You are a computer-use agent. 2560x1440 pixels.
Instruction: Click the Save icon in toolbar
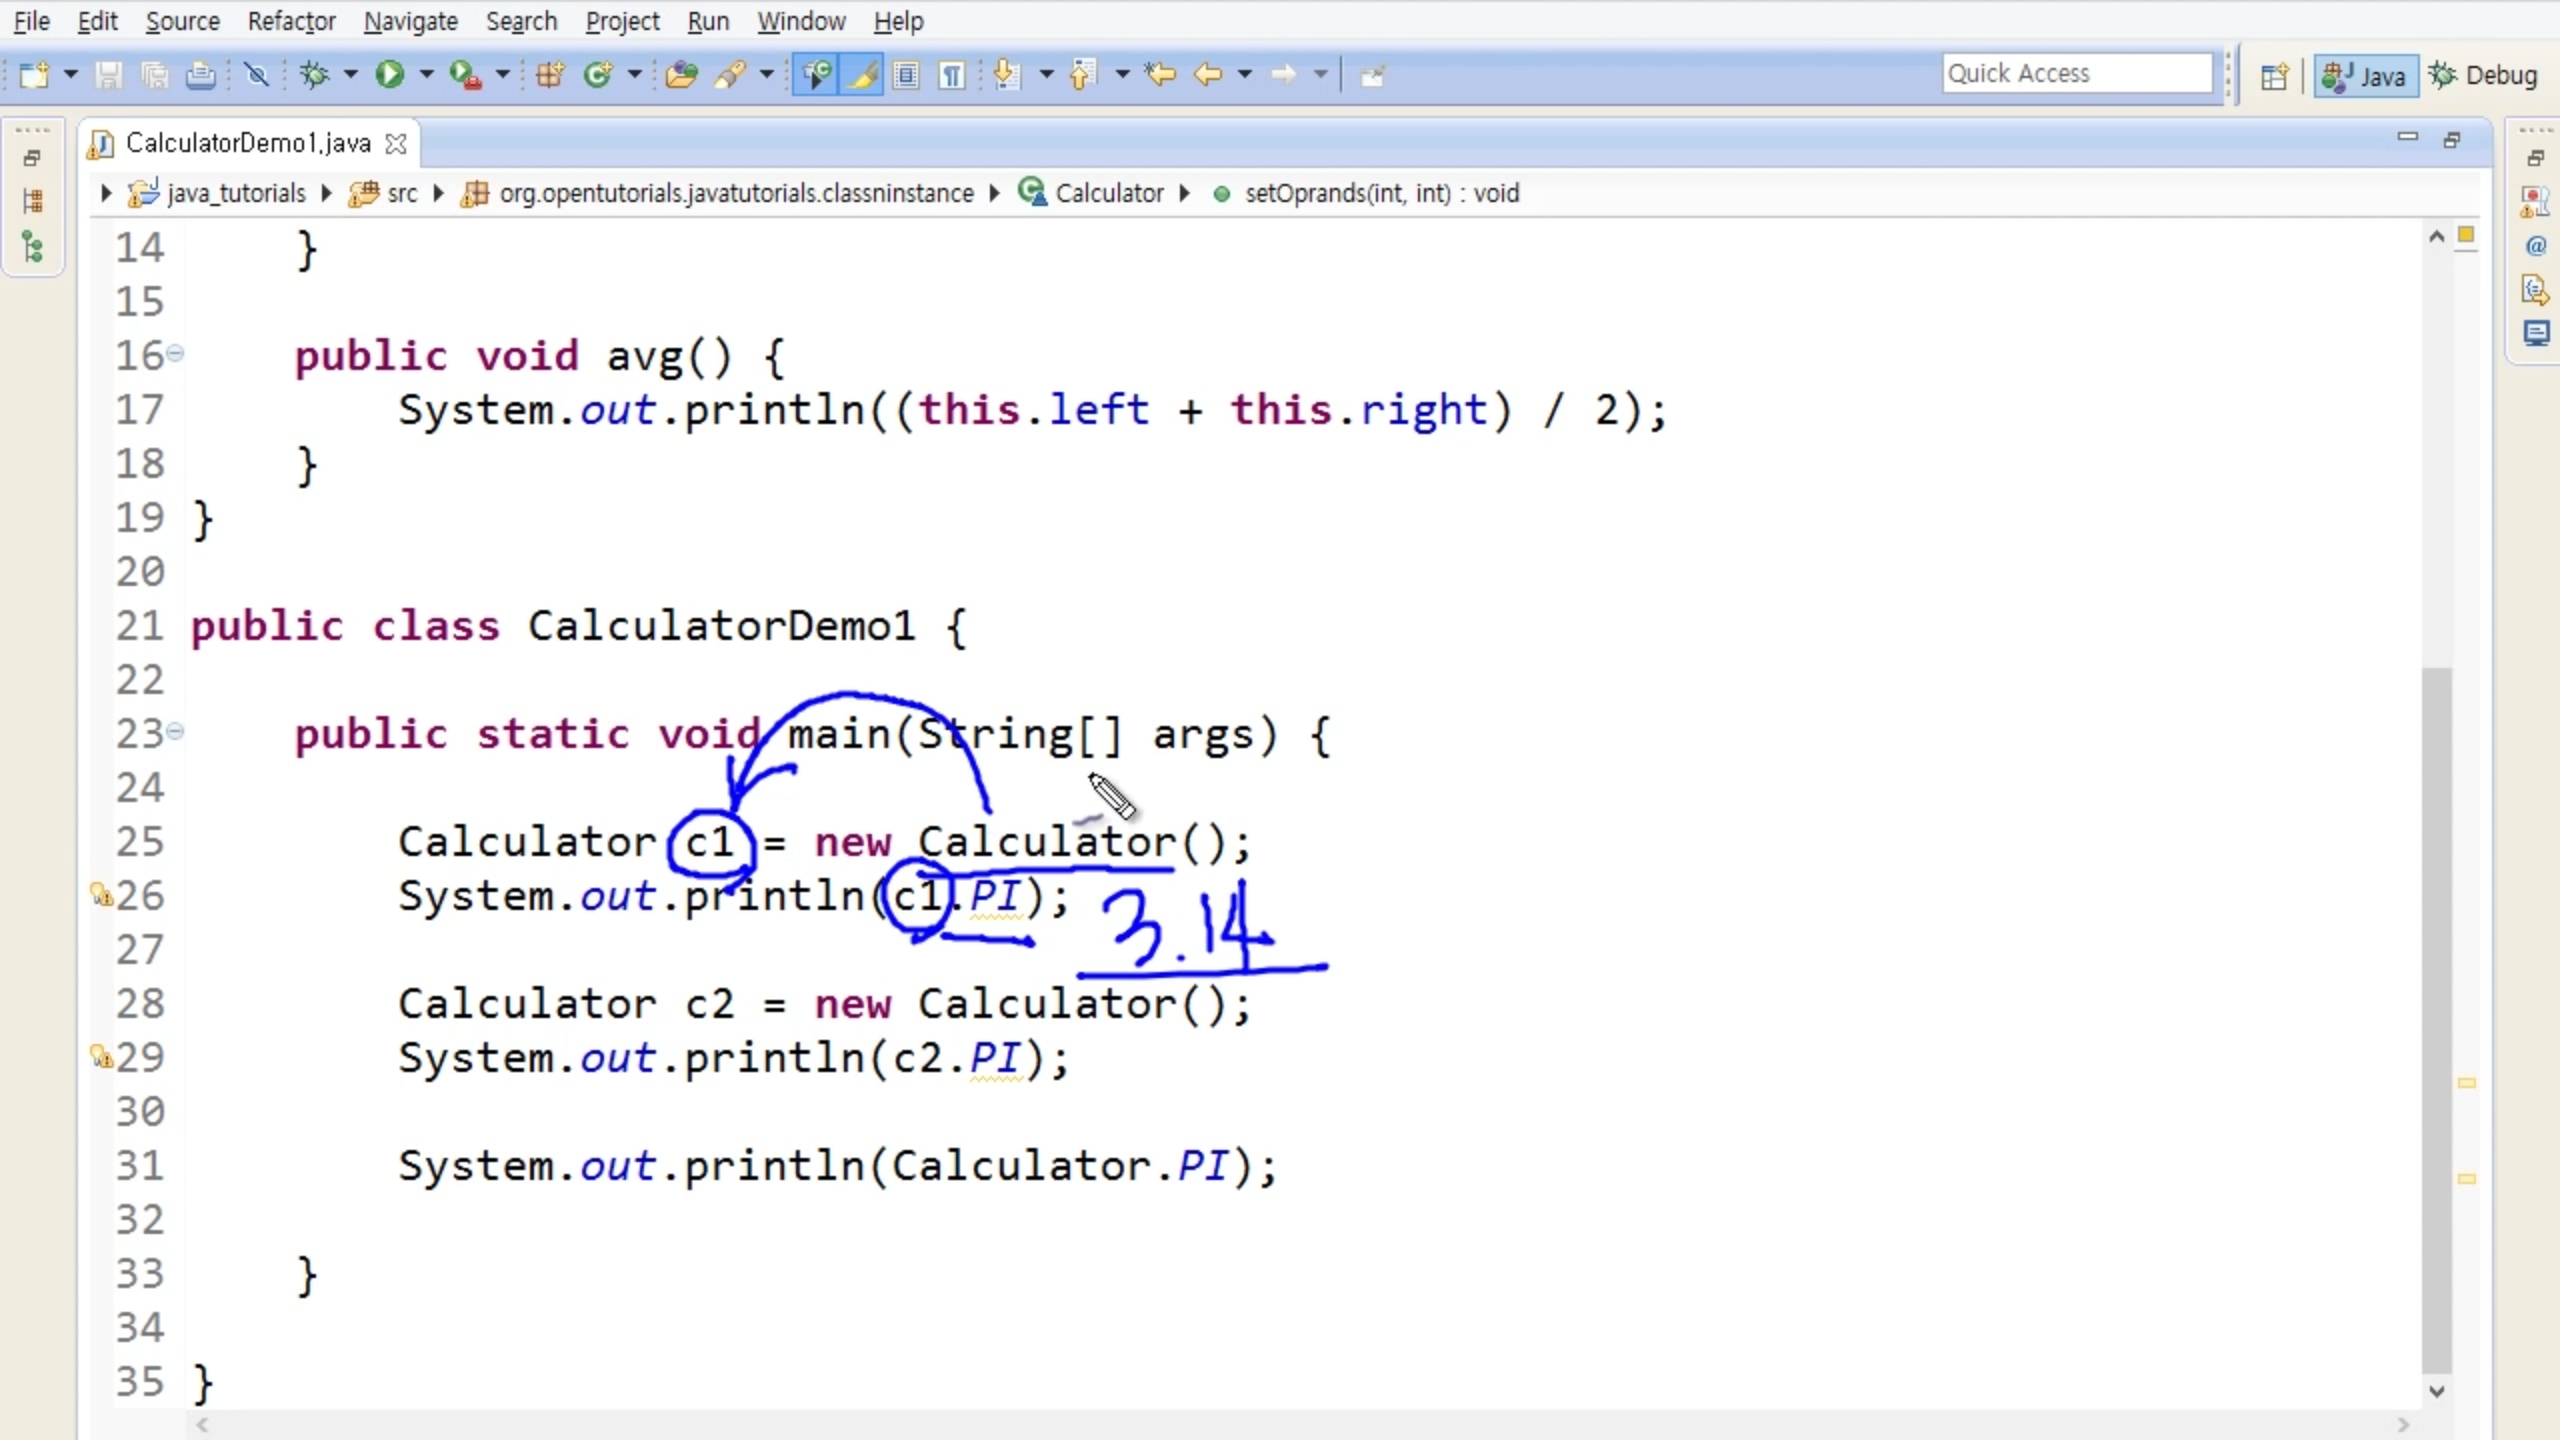pyautogui.click(x=108, y=75)
